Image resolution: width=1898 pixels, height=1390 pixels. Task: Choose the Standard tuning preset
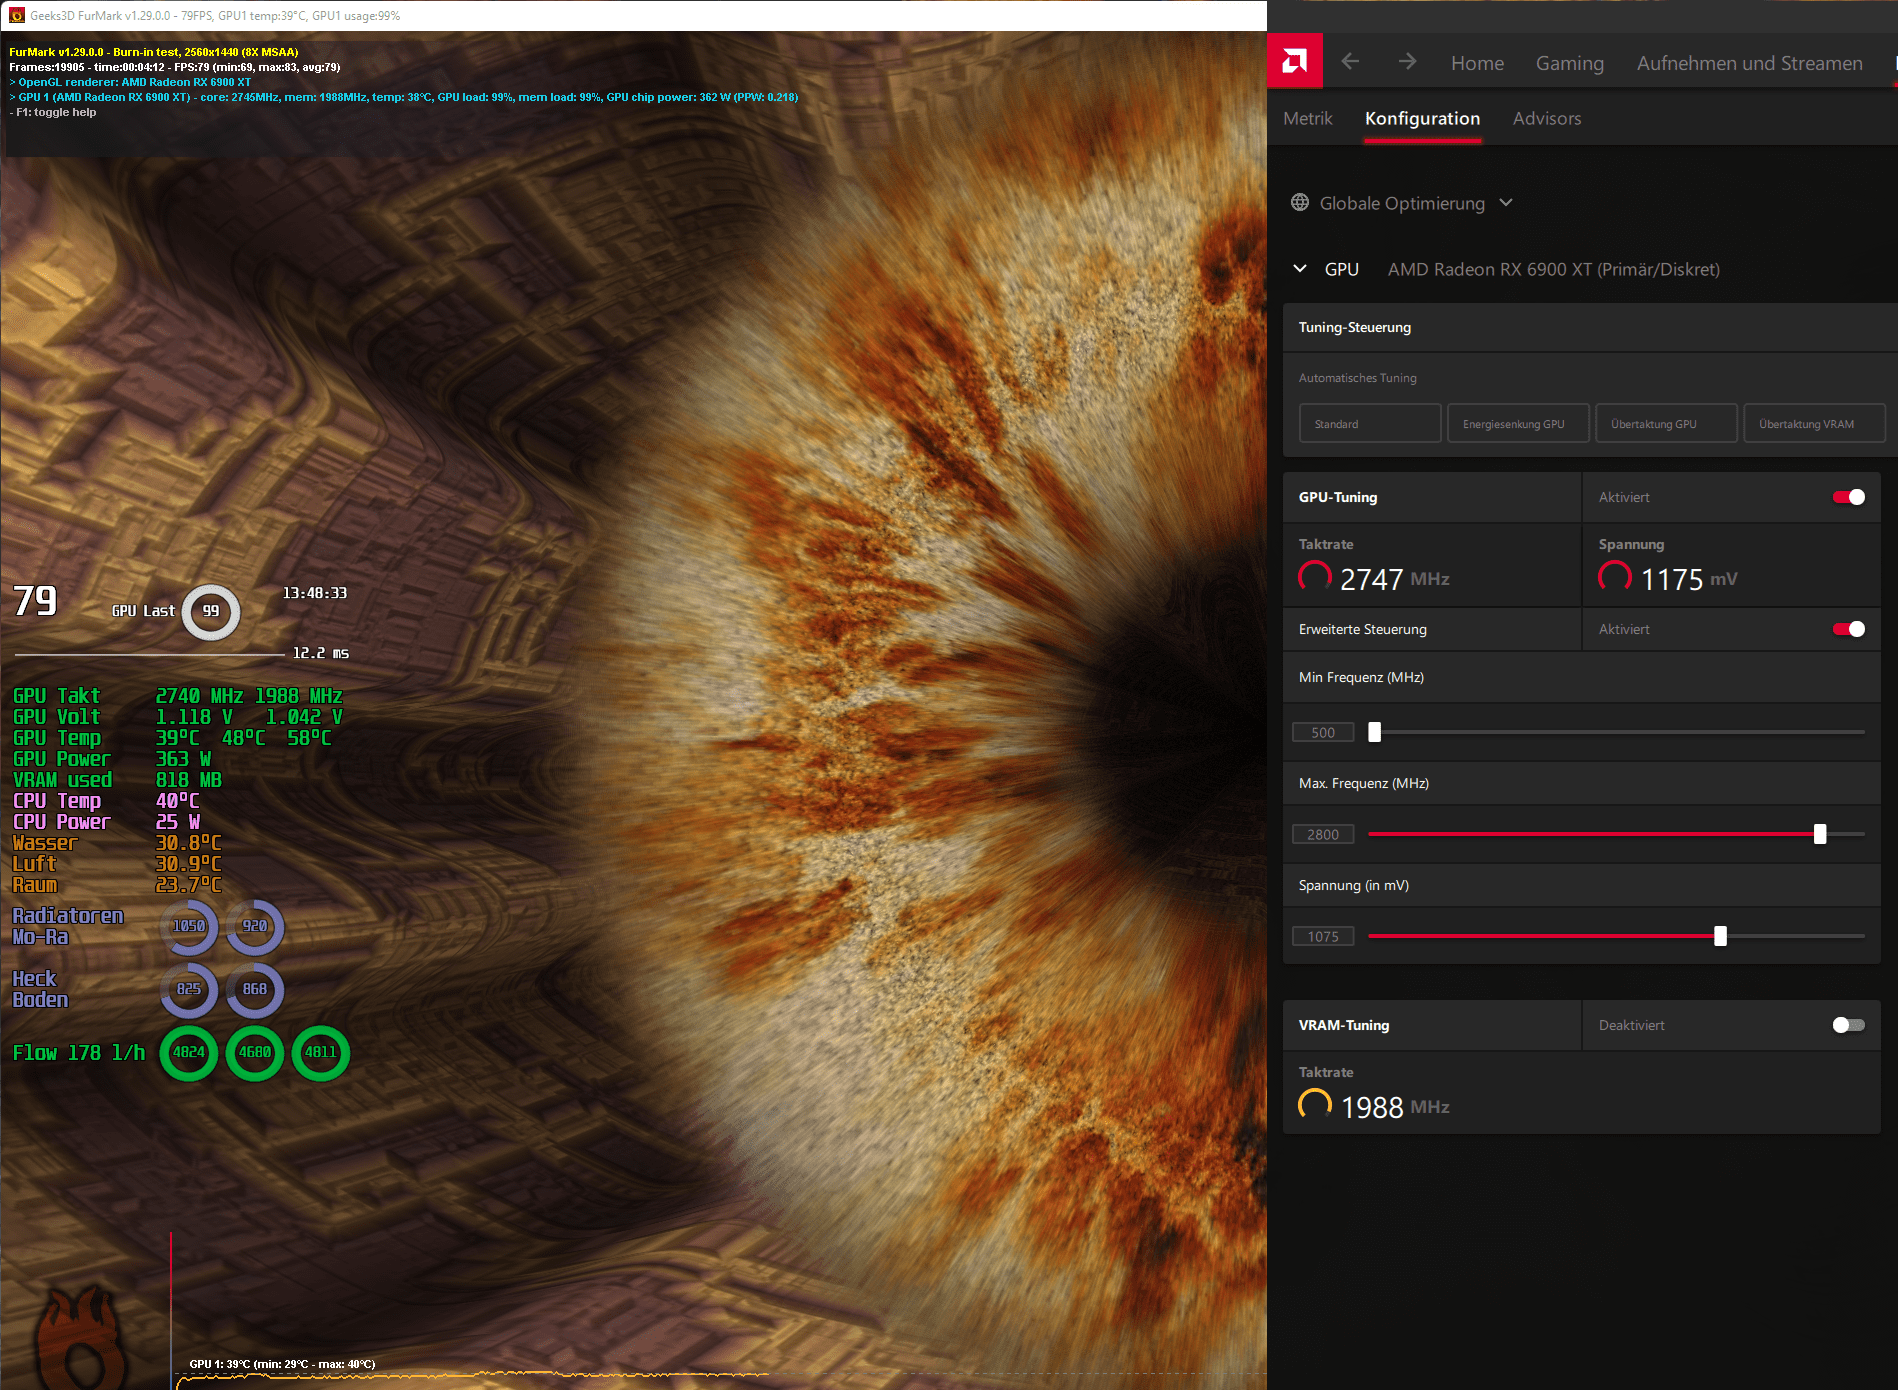coord(1370,423)
